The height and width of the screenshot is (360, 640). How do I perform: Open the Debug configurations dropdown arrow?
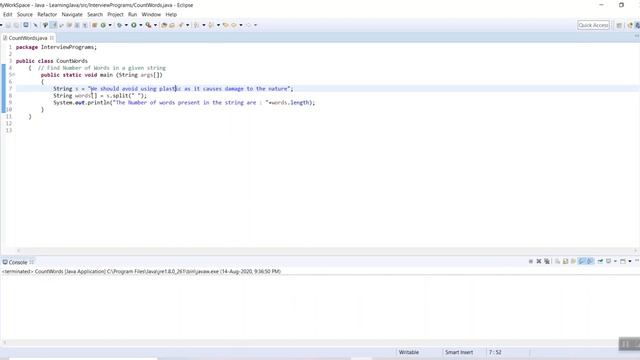[x=126, y=25]
